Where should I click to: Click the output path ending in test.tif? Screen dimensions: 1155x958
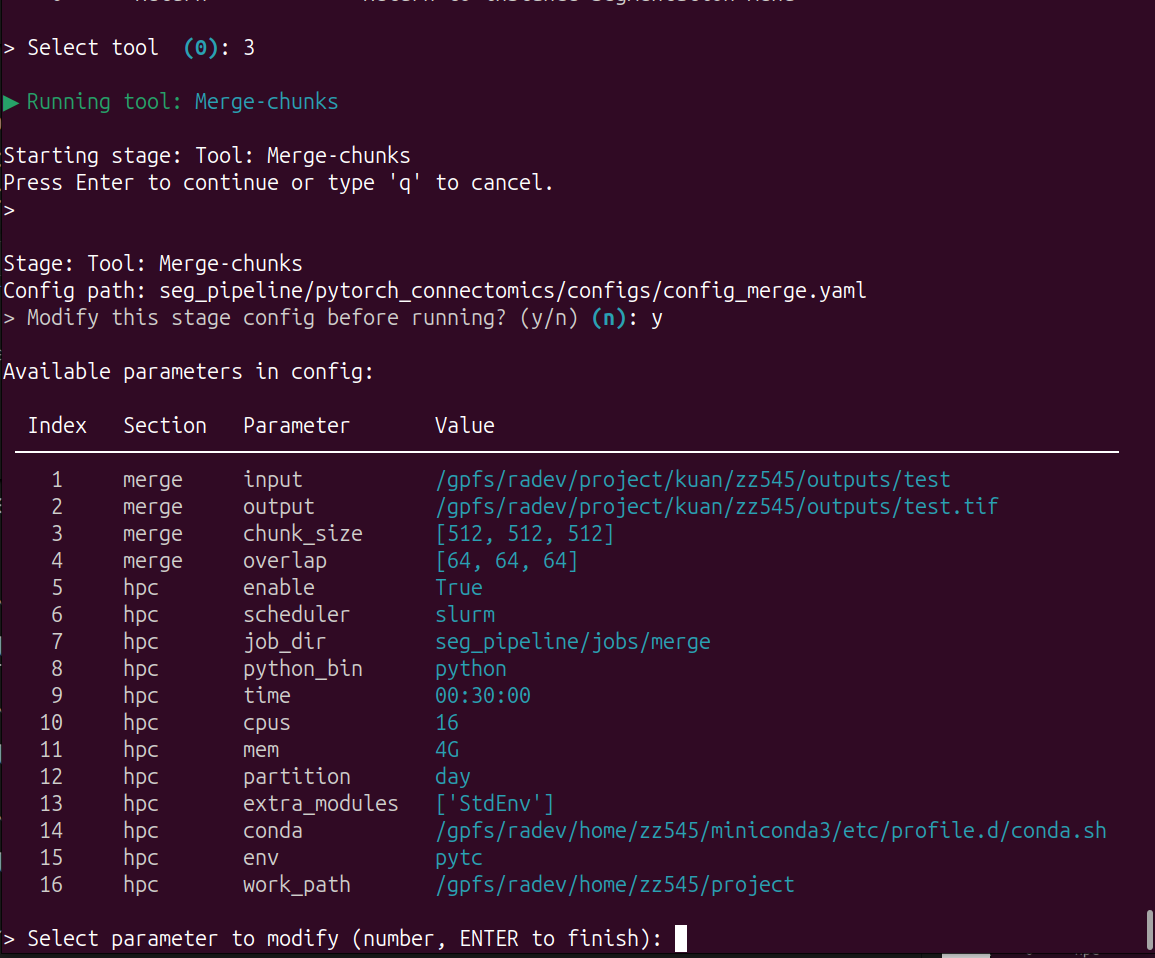click(716, 507)
